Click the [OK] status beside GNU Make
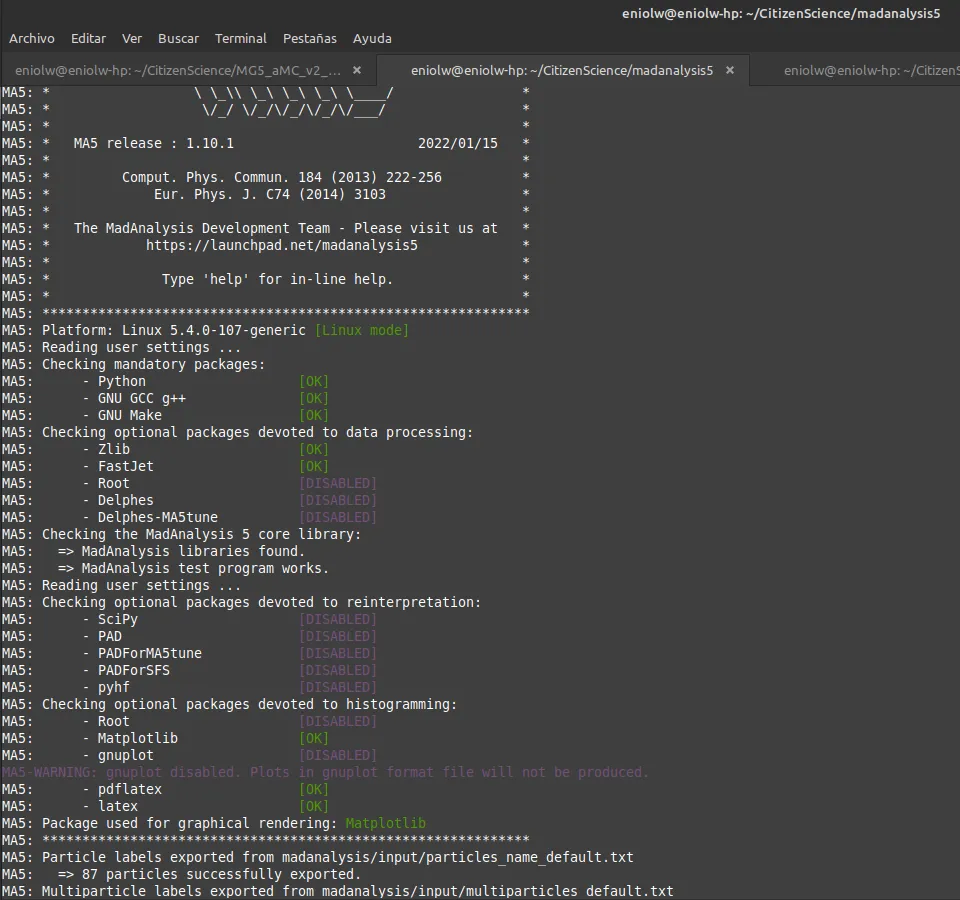This screenshot has width=960, height=900. click(x=314, y=416)
